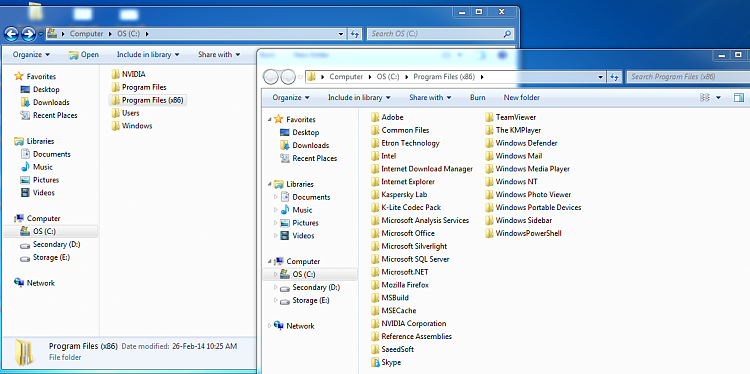Expand Network node in front window
Screen dimensions: 750x374
(x=270, y=326)
